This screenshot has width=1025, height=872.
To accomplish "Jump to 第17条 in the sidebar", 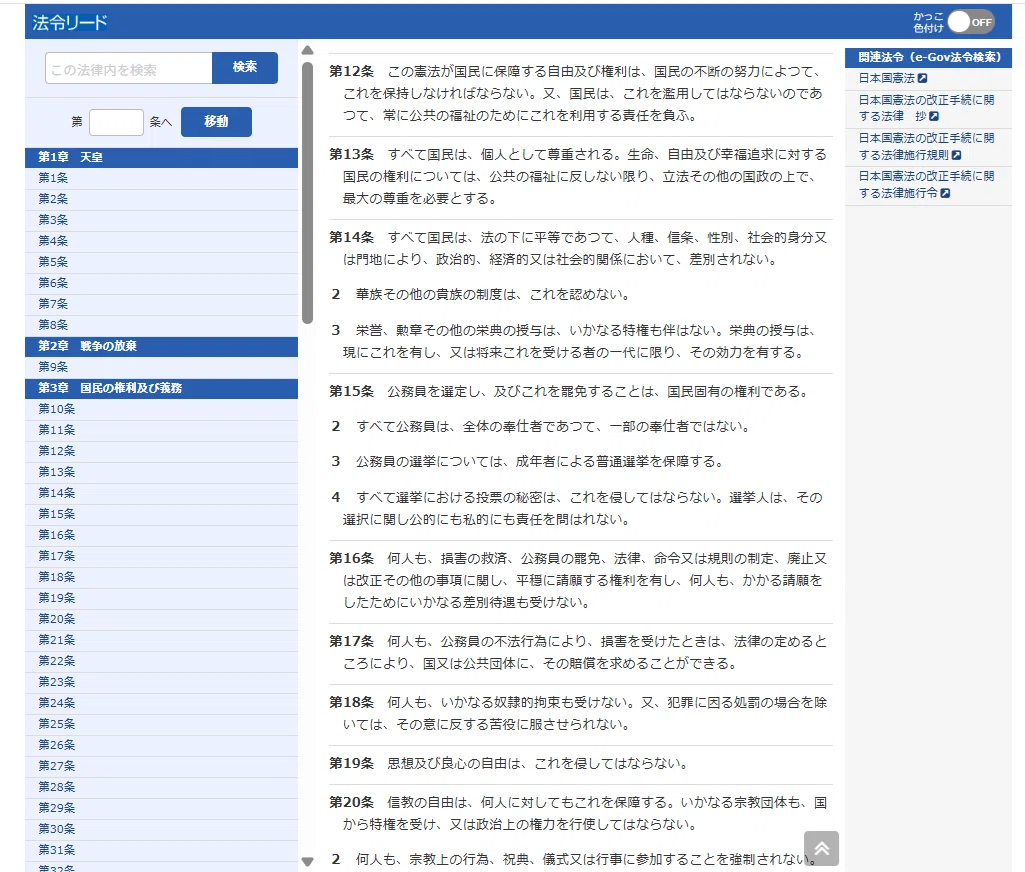I will [x=161, y=556].
